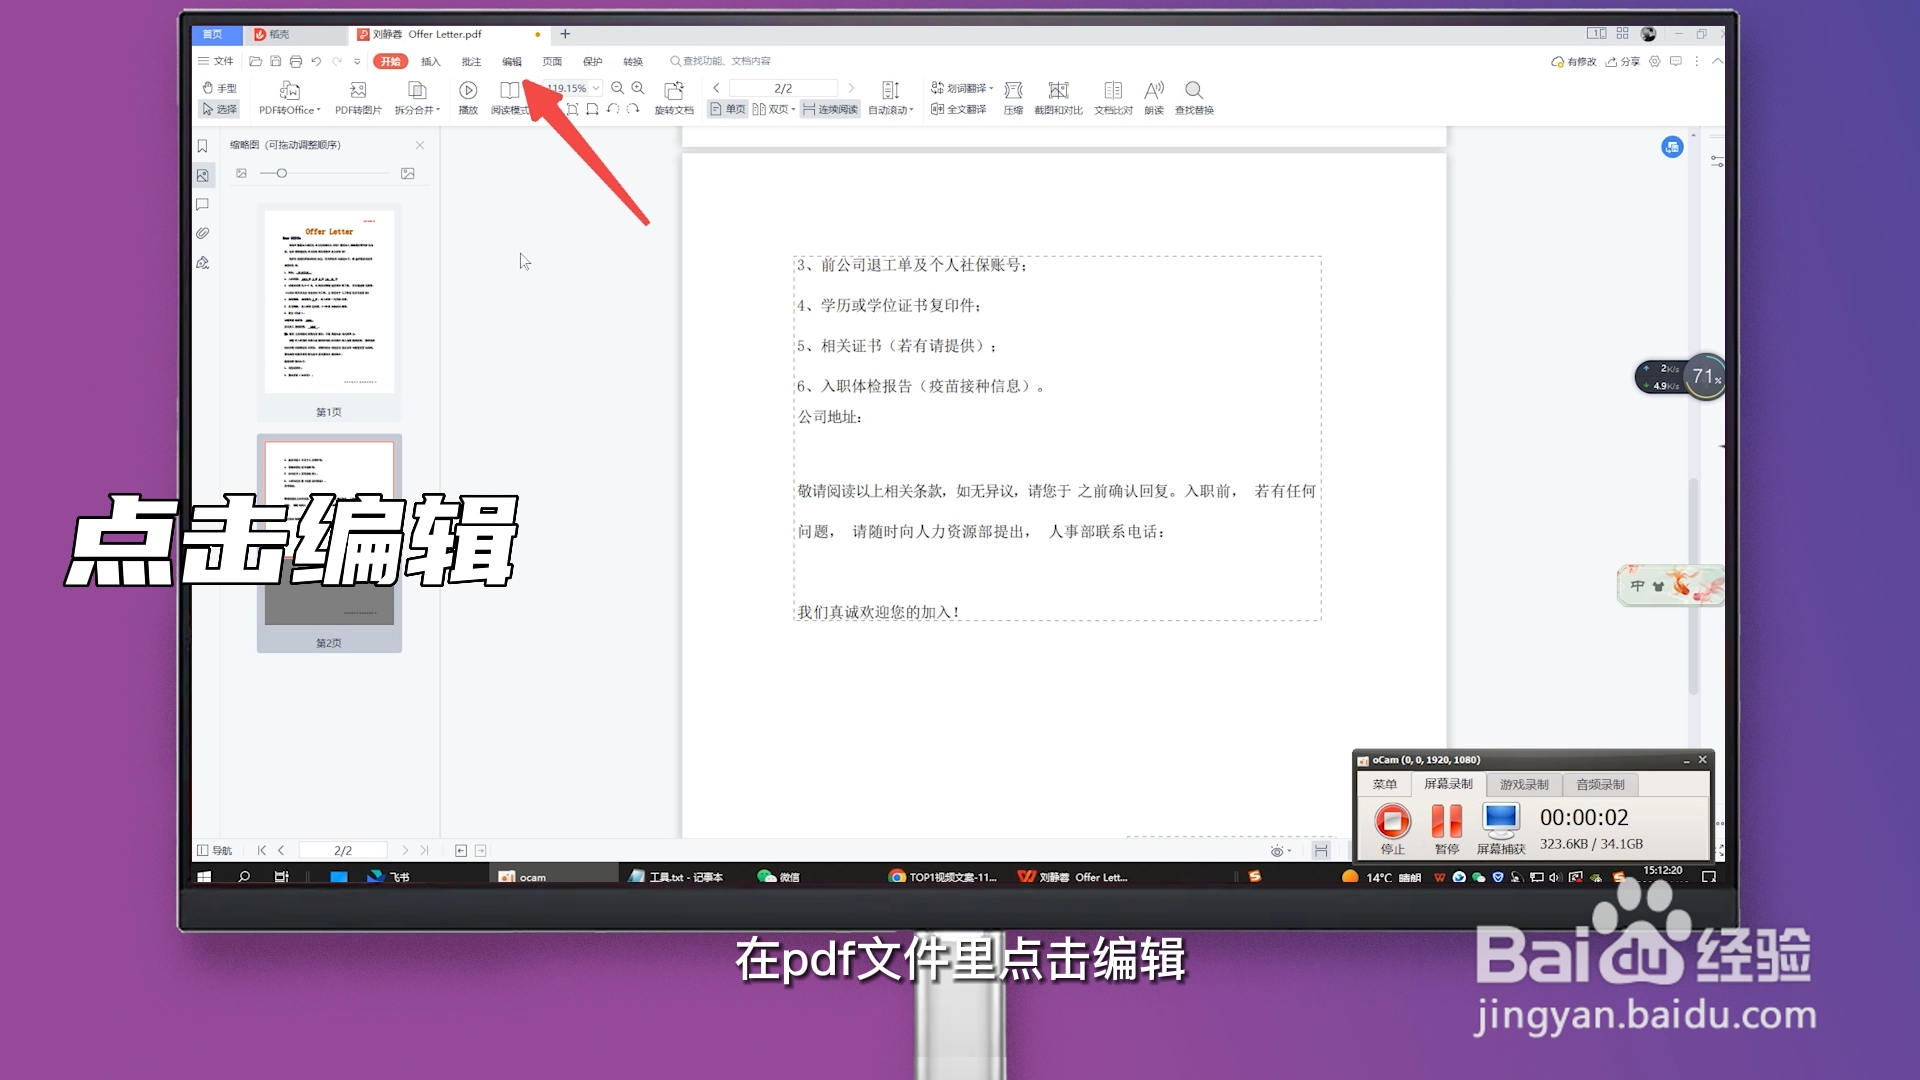Open the 查找替换 find and replace tool
The height and width of the screenshot is (1080, 1920).
point(1194,95)
